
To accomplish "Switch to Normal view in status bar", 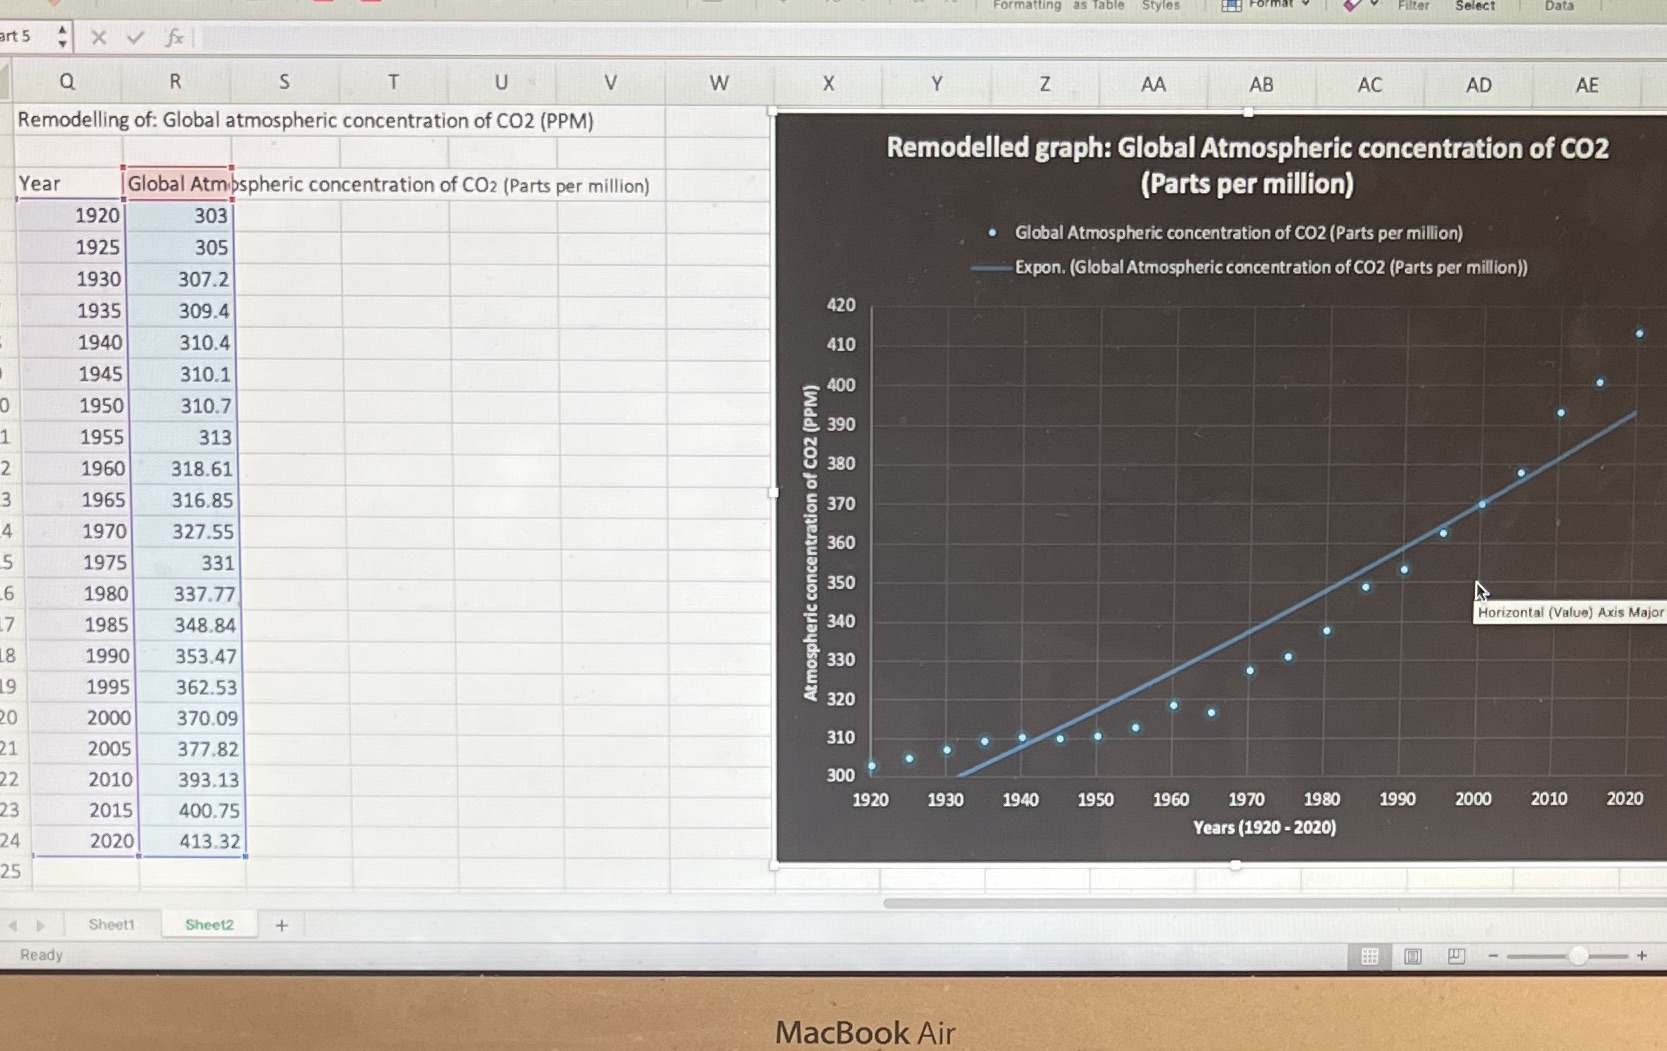I will click(1369, 956).
